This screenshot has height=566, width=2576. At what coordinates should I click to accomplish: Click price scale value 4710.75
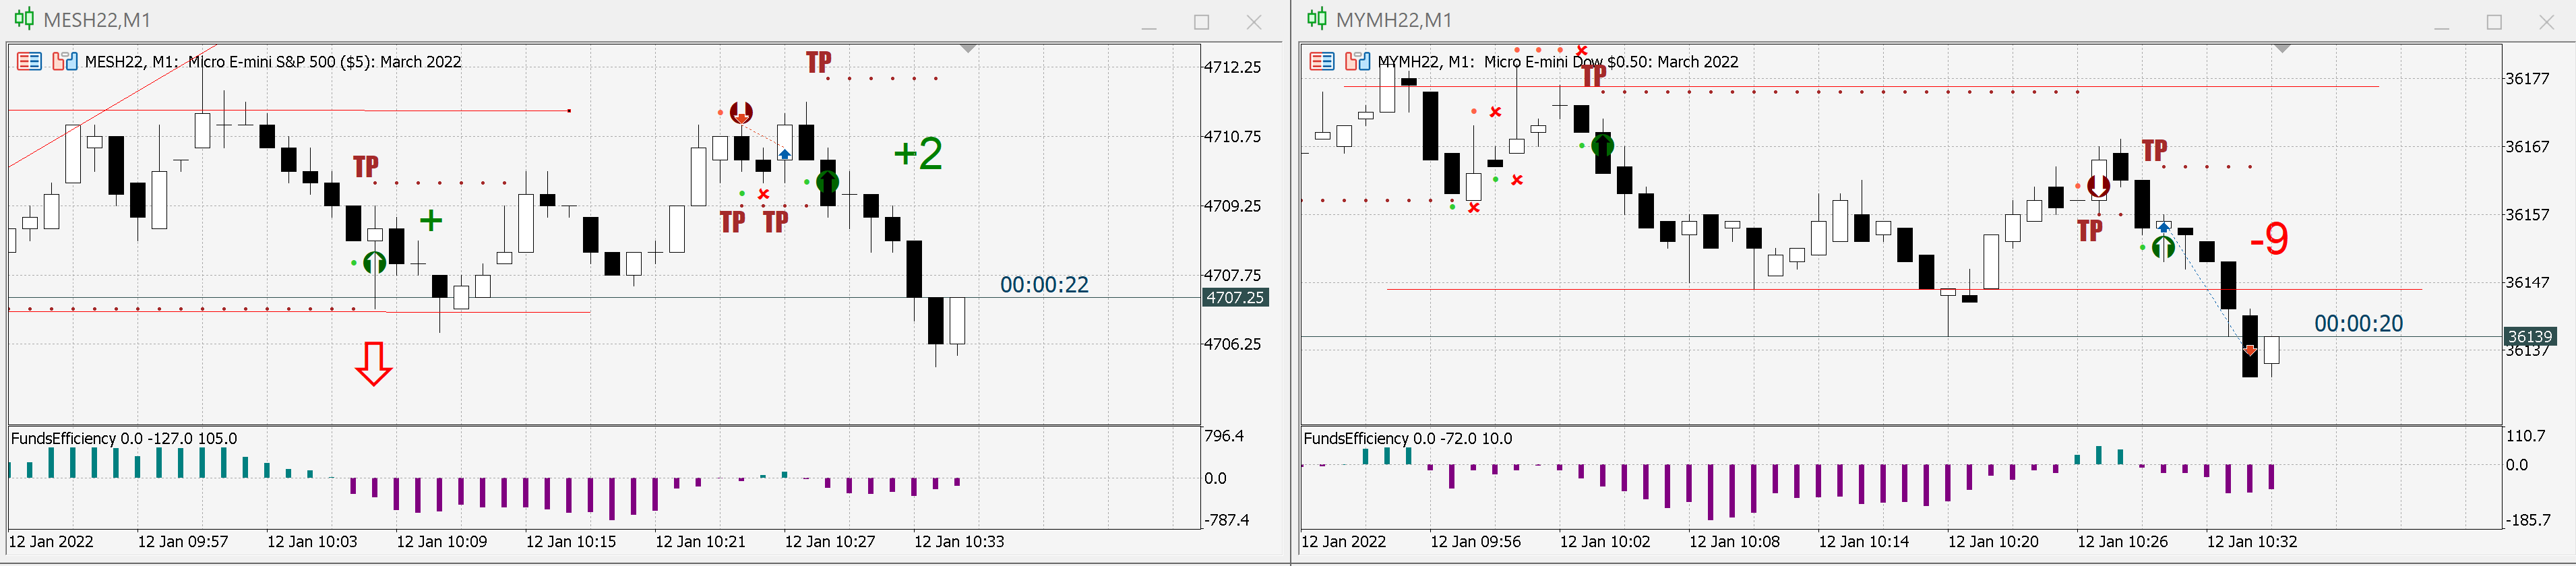point(1232,136)
